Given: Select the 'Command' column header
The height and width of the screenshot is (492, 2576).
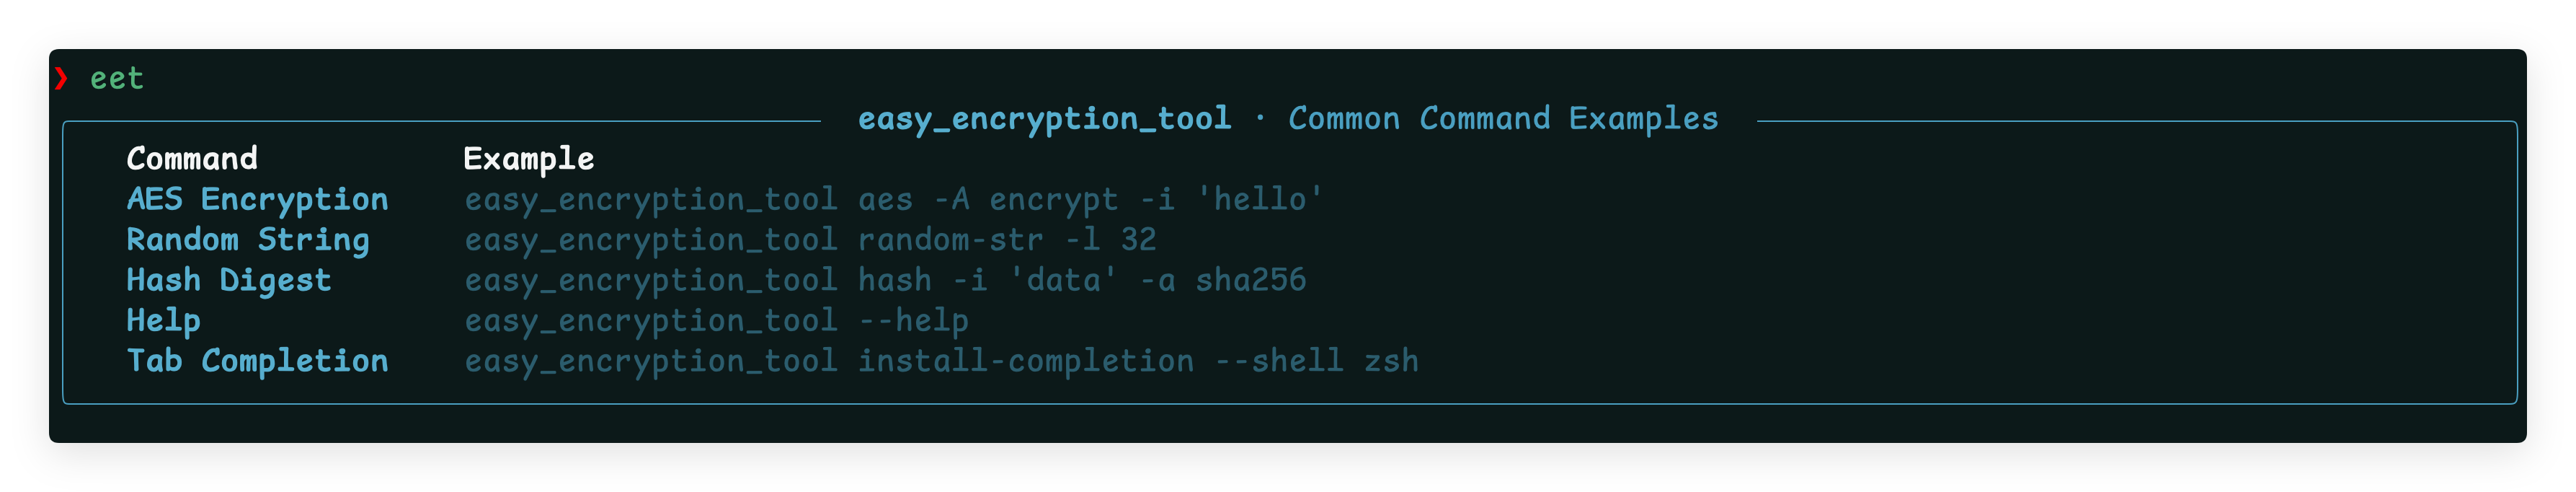Looking at the screenshot, I should [x=192, y=159].
